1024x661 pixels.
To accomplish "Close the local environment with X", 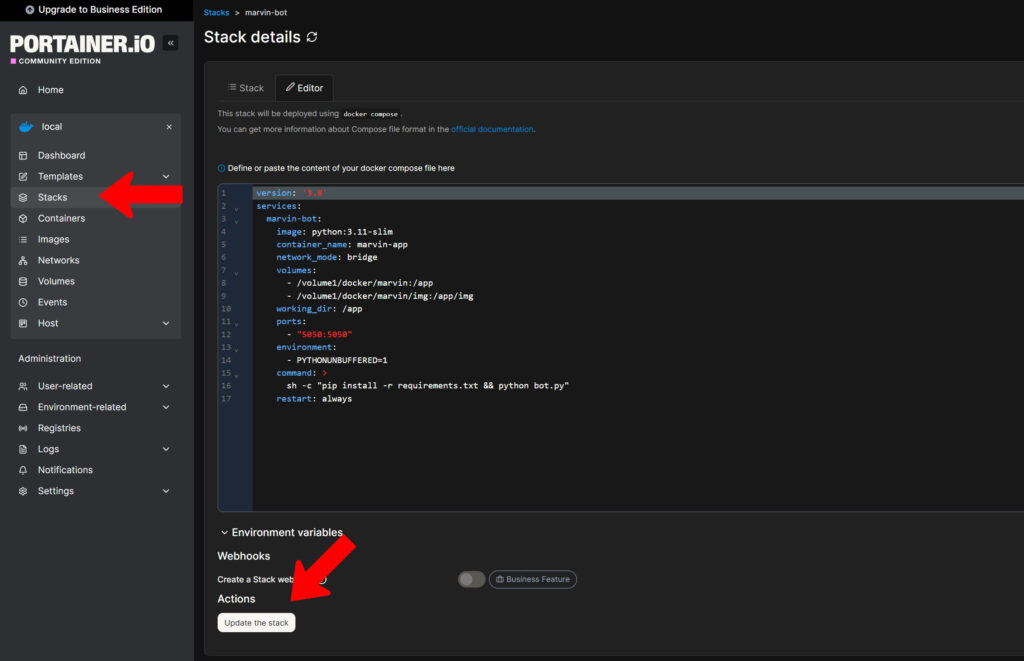I will pos(169,127).
